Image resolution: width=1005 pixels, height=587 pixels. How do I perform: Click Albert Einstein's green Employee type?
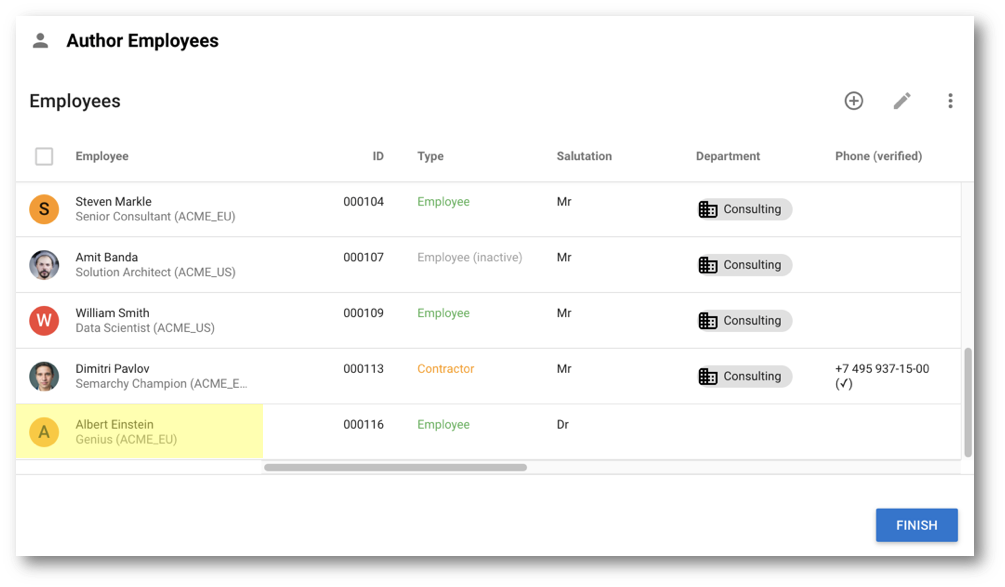pos(443,424)
